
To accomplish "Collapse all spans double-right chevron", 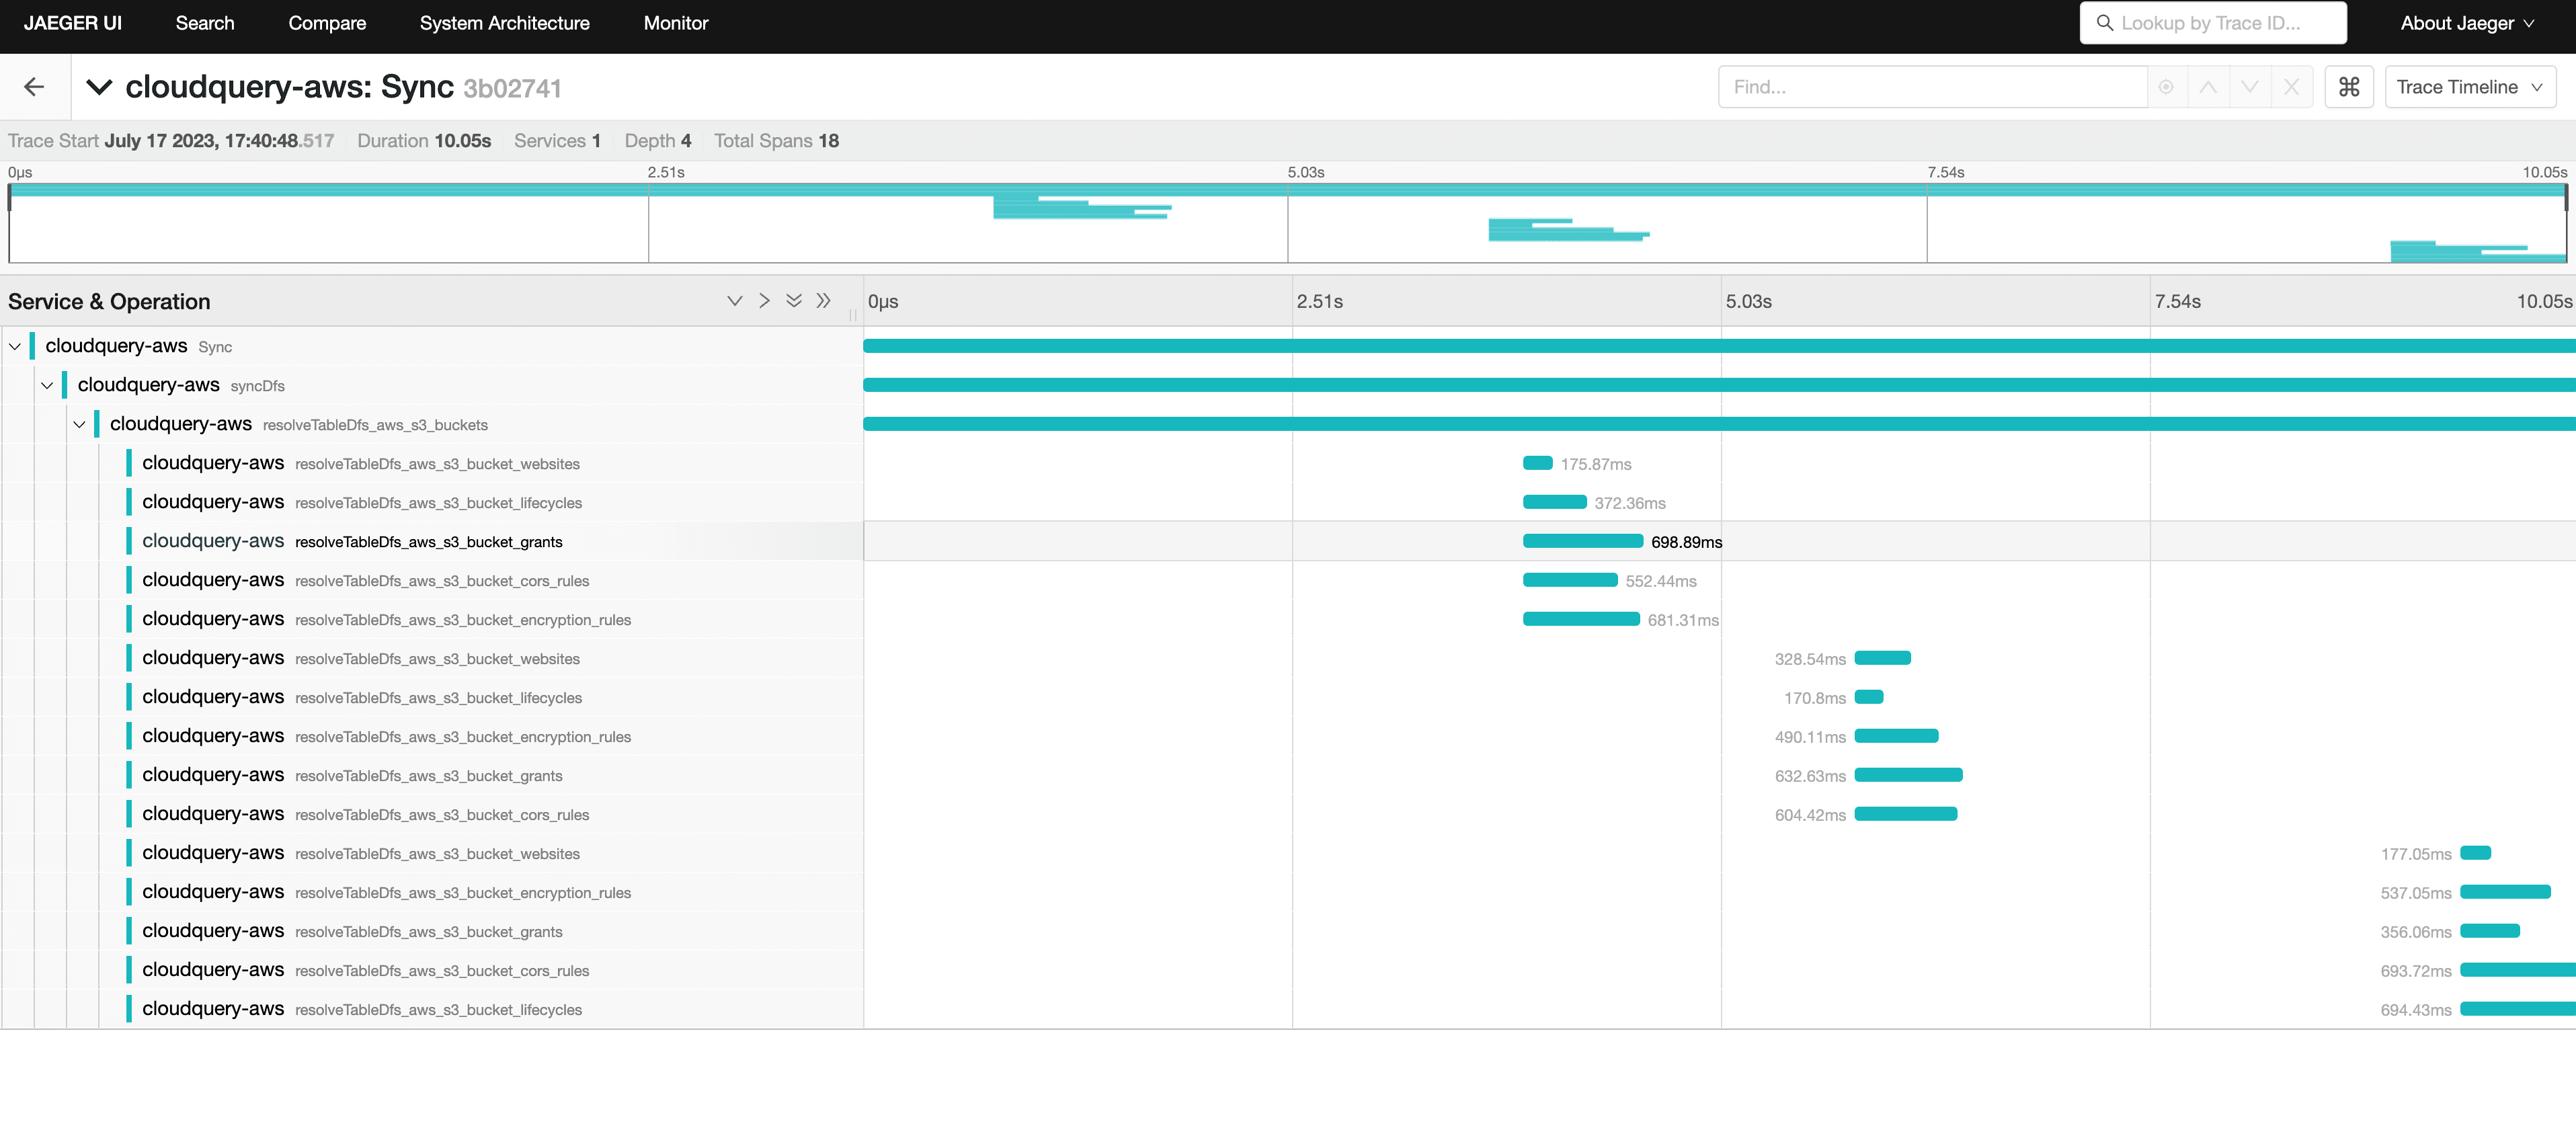I will click(823, 301).
